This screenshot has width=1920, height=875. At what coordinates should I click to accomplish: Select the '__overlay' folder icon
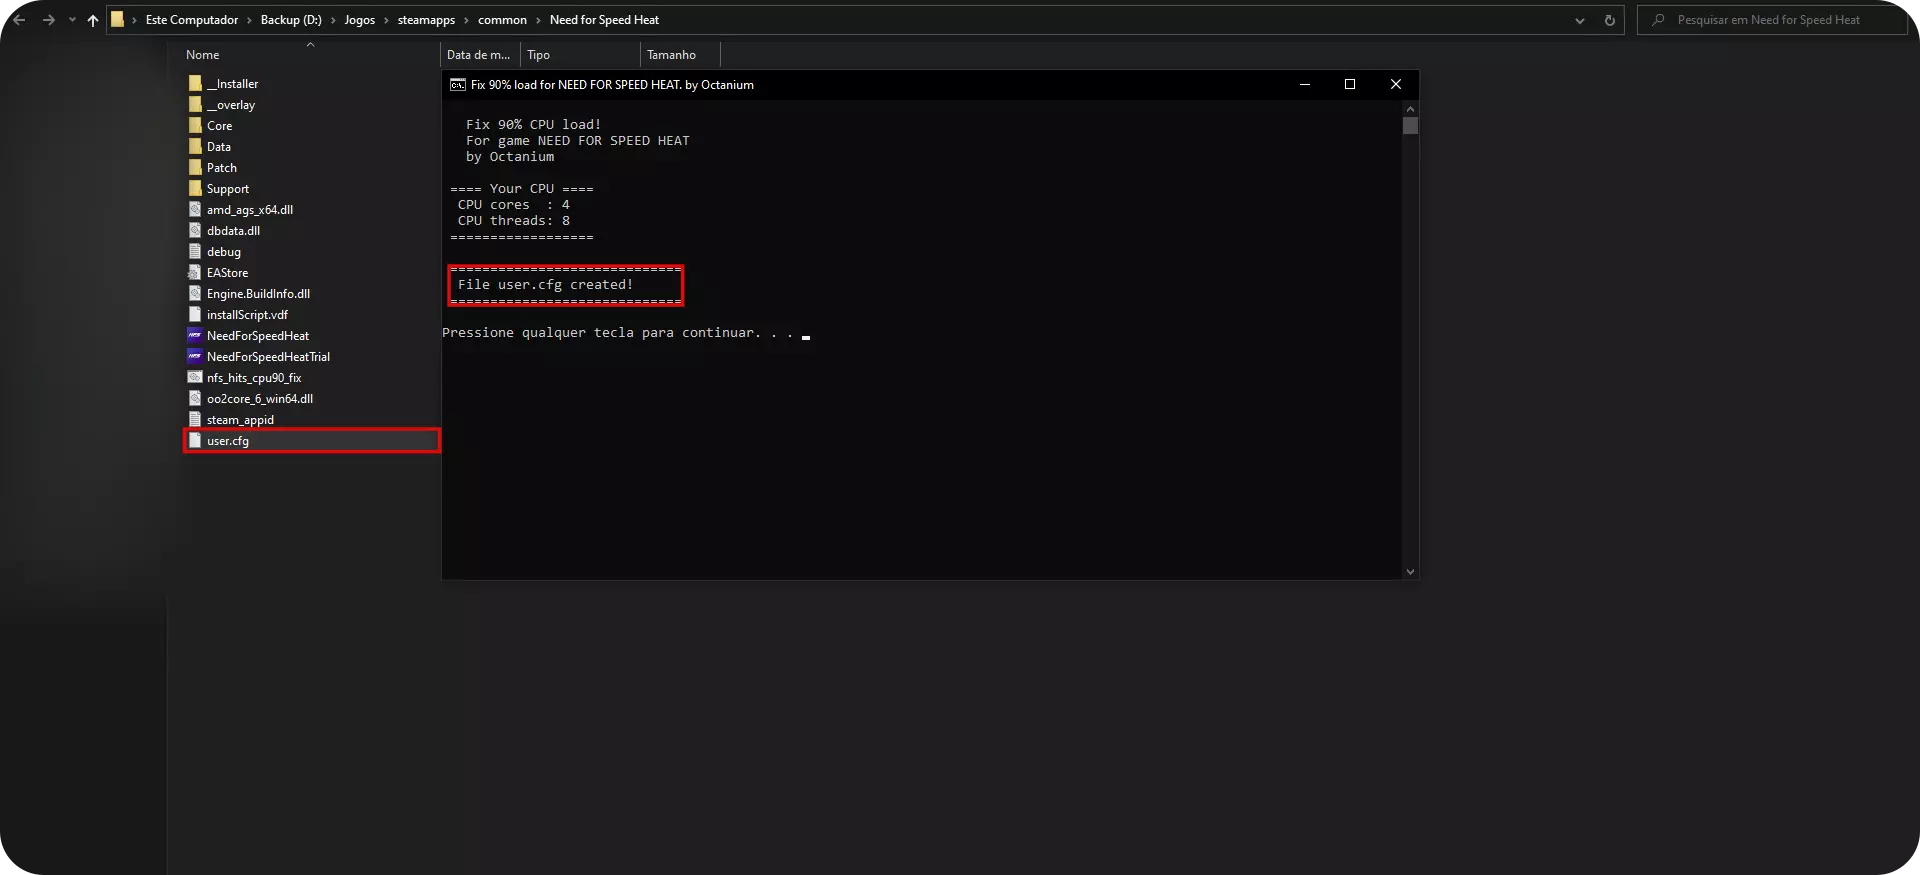tap(195, 105)
